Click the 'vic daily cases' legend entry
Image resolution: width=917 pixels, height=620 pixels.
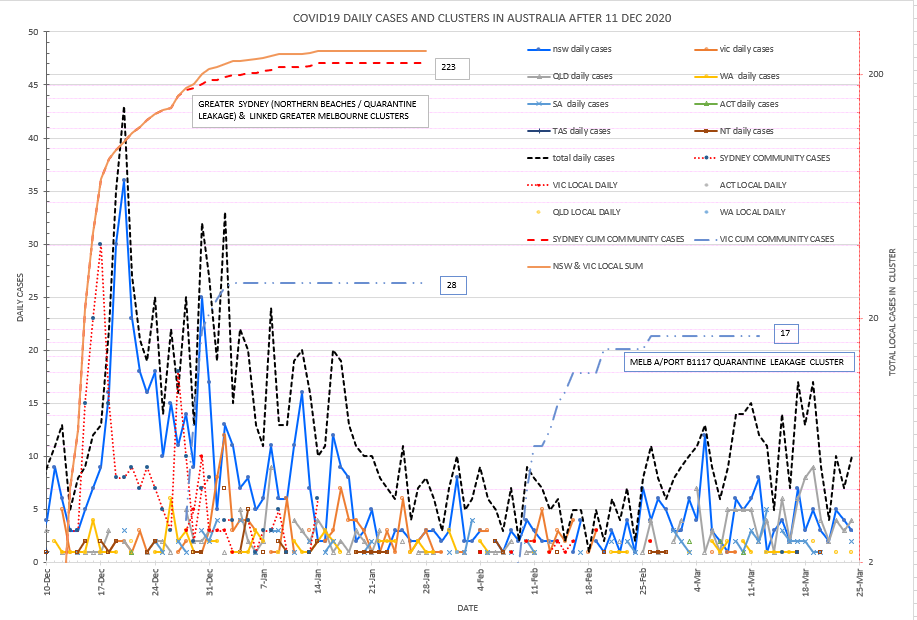(x=734, y=49)
